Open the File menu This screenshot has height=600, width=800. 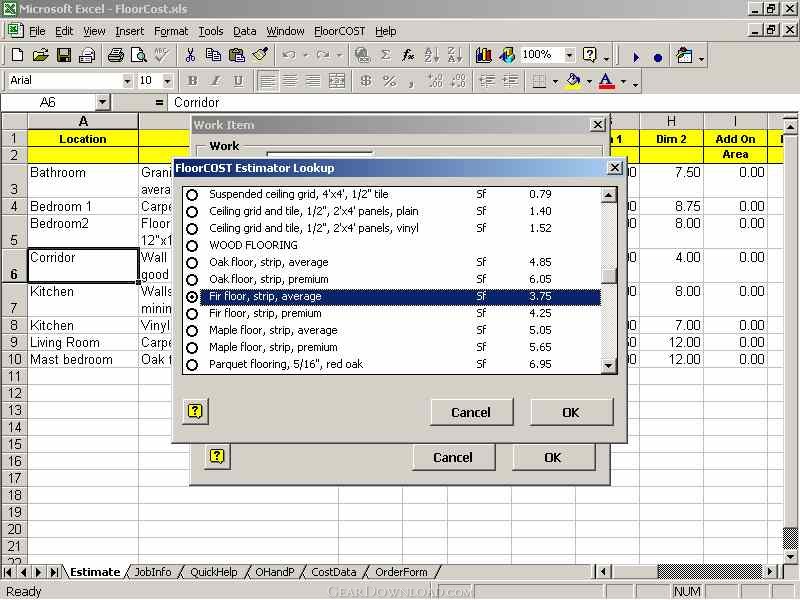click(37, 31)
